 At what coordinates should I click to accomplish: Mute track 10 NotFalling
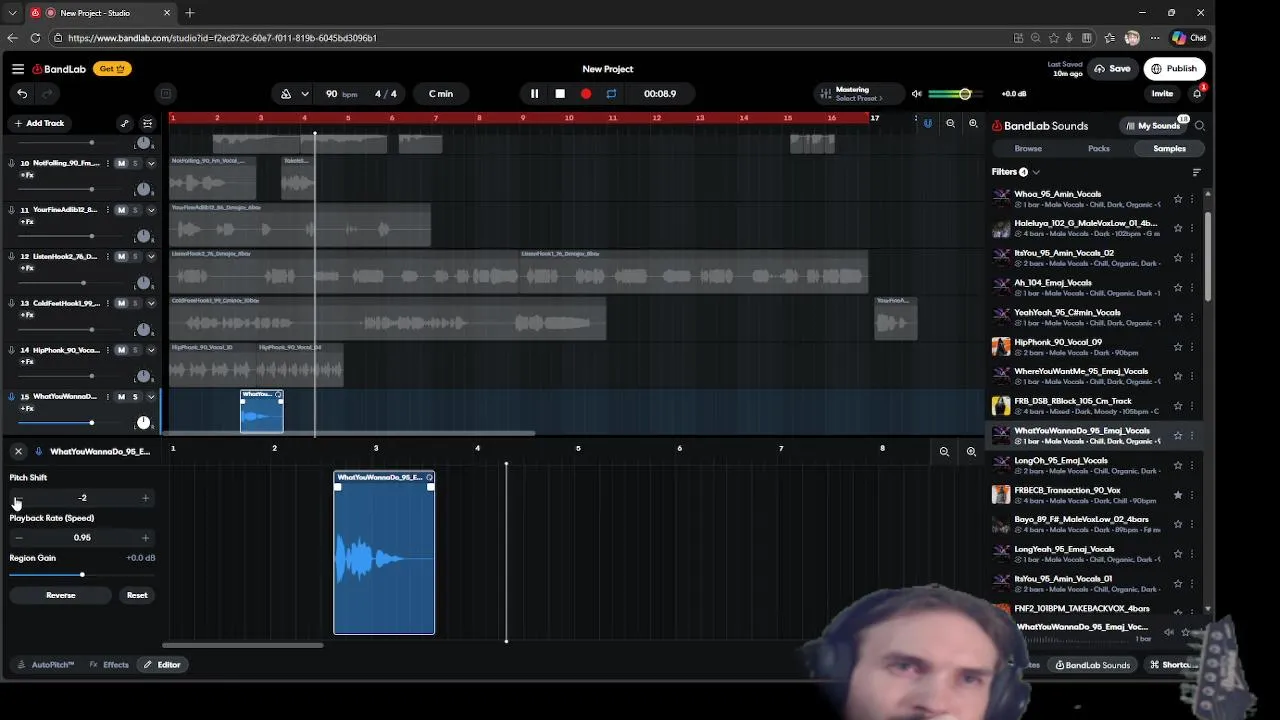[x=121, y=163]
